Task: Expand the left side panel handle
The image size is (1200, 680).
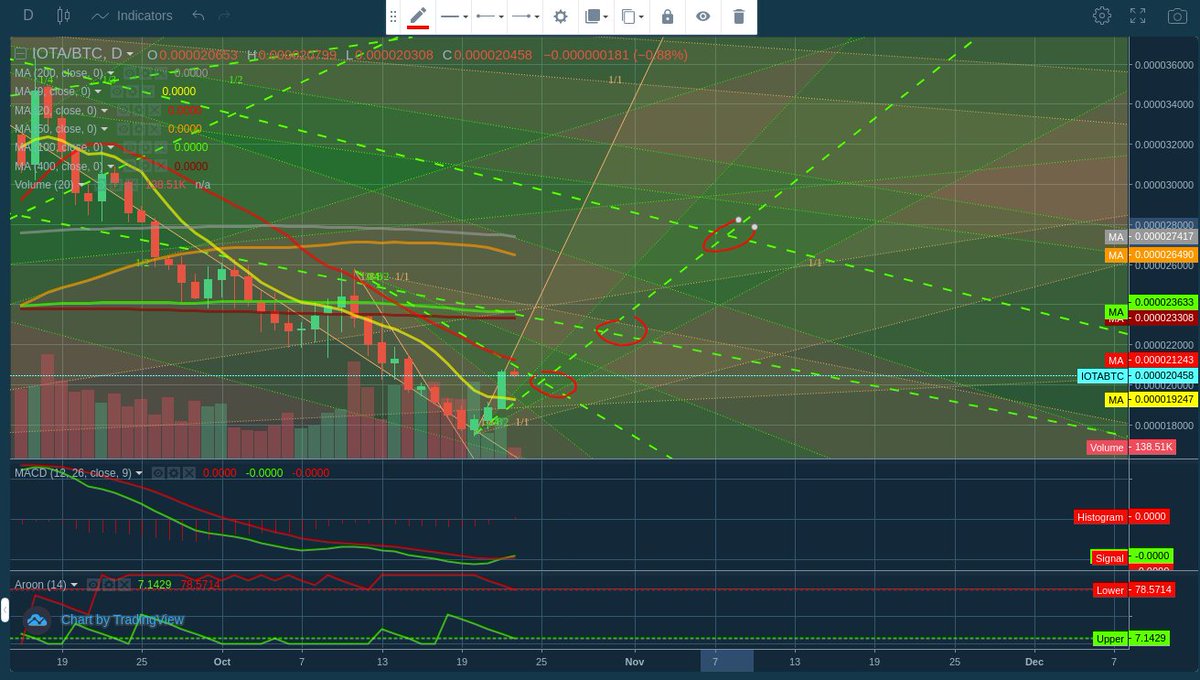Action: click(4, 610)
